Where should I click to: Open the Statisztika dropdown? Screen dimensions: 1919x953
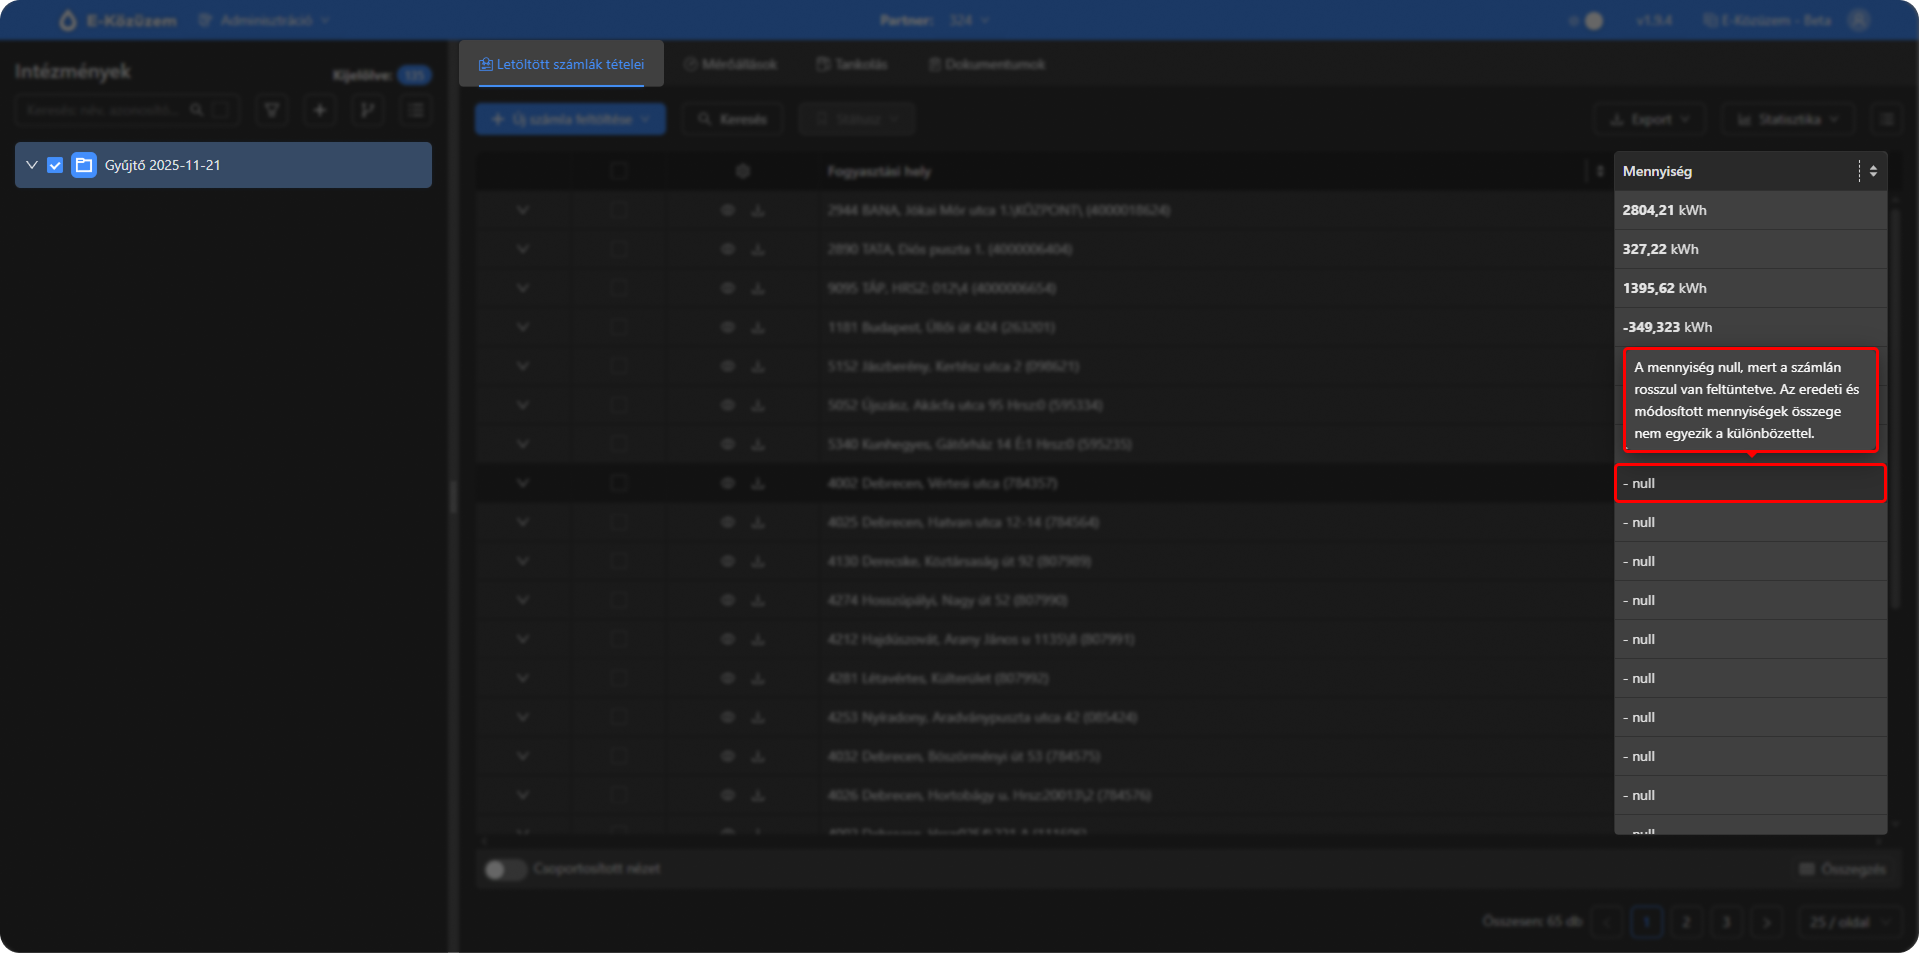[1787, 119]
